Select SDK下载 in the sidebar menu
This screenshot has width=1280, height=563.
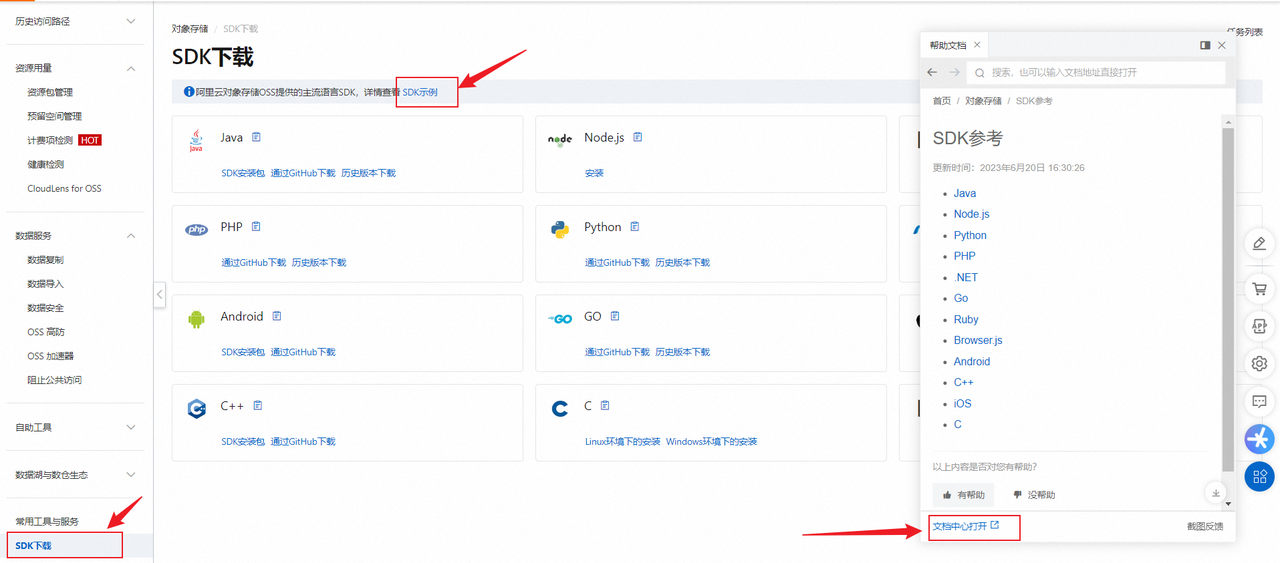click(34, 546)
